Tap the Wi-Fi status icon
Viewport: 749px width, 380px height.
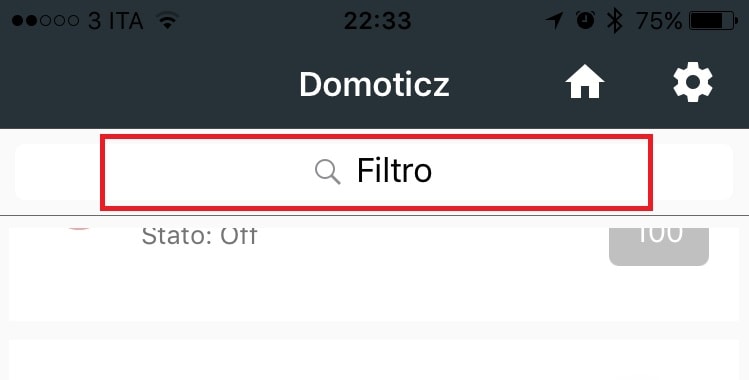pyautogui.click(x=167, y=21)
